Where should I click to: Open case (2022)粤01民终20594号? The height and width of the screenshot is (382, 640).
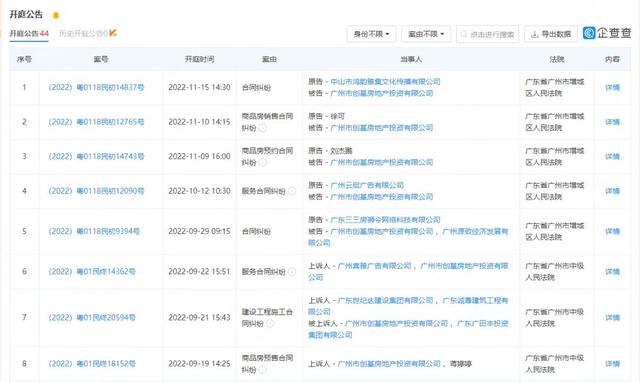tap(92, 318)
